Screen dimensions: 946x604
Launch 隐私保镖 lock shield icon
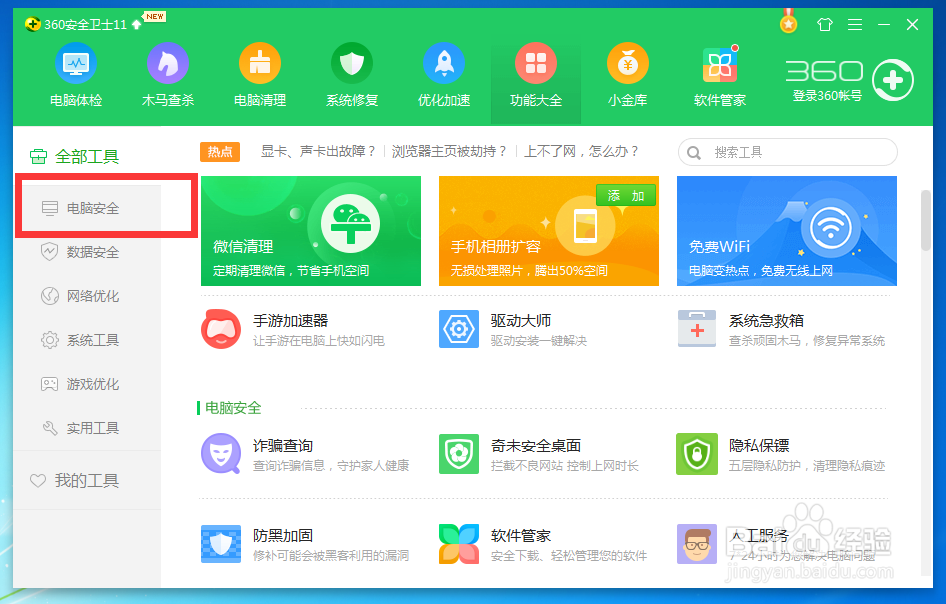[697, 454]
